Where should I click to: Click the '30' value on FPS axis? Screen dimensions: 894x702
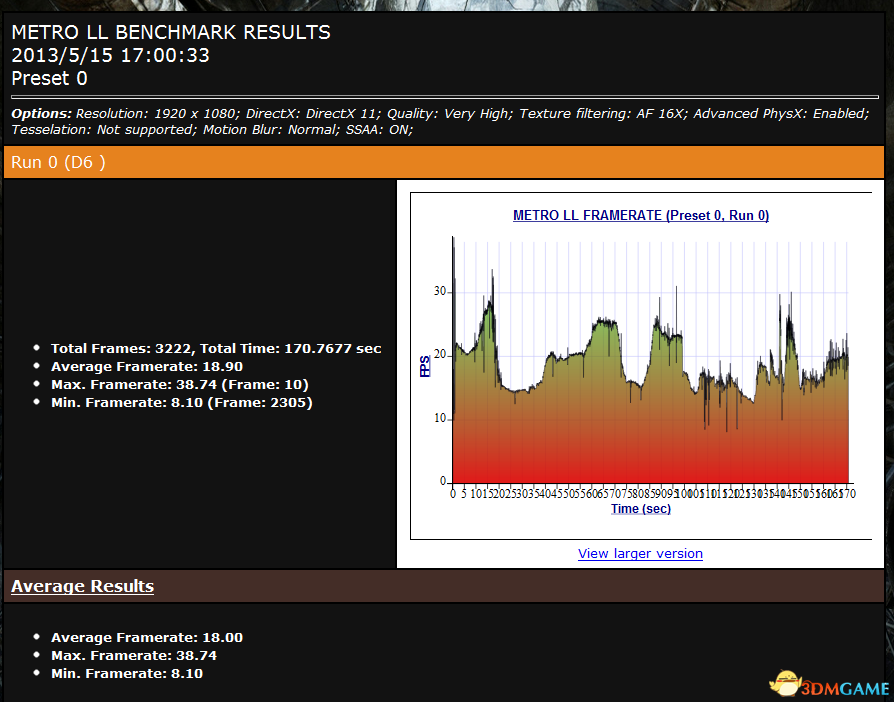440,291
